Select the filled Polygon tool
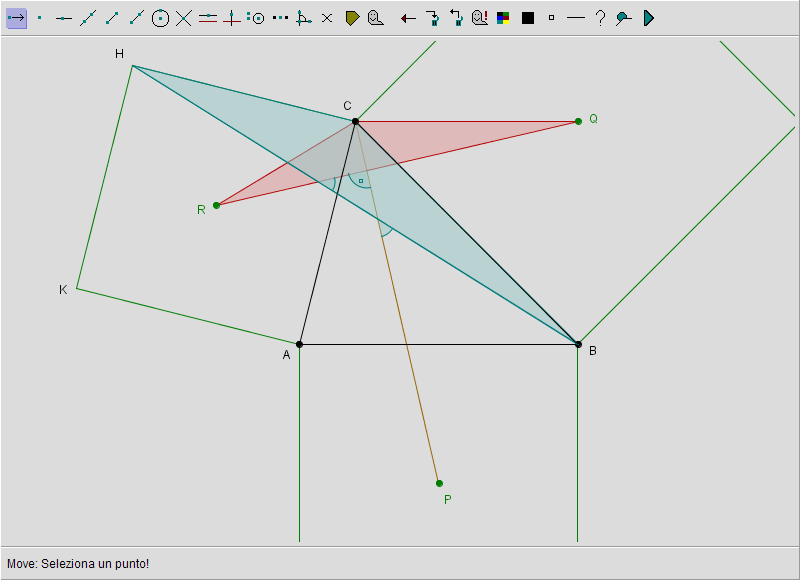 pos(352,18)
